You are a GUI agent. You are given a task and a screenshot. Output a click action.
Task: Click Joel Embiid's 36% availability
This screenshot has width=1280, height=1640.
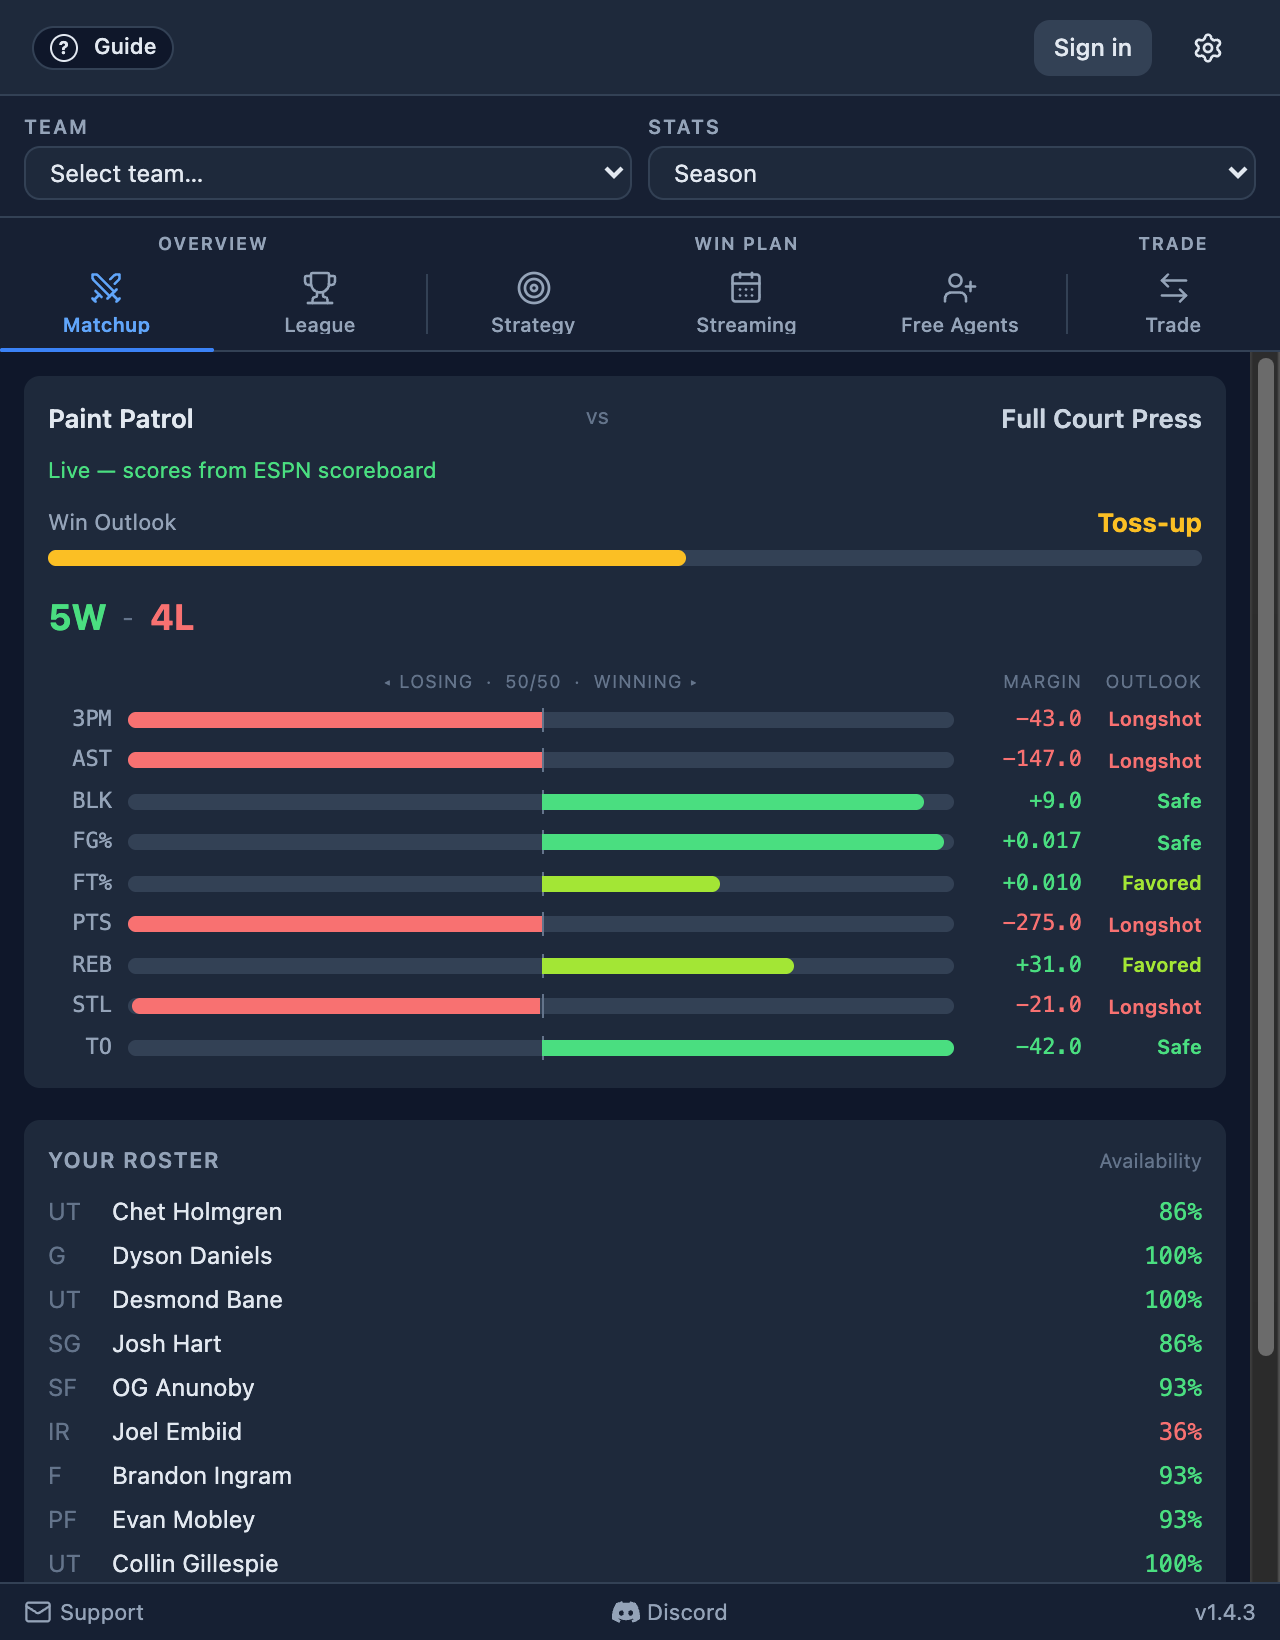click(x=1180, y=1432)
